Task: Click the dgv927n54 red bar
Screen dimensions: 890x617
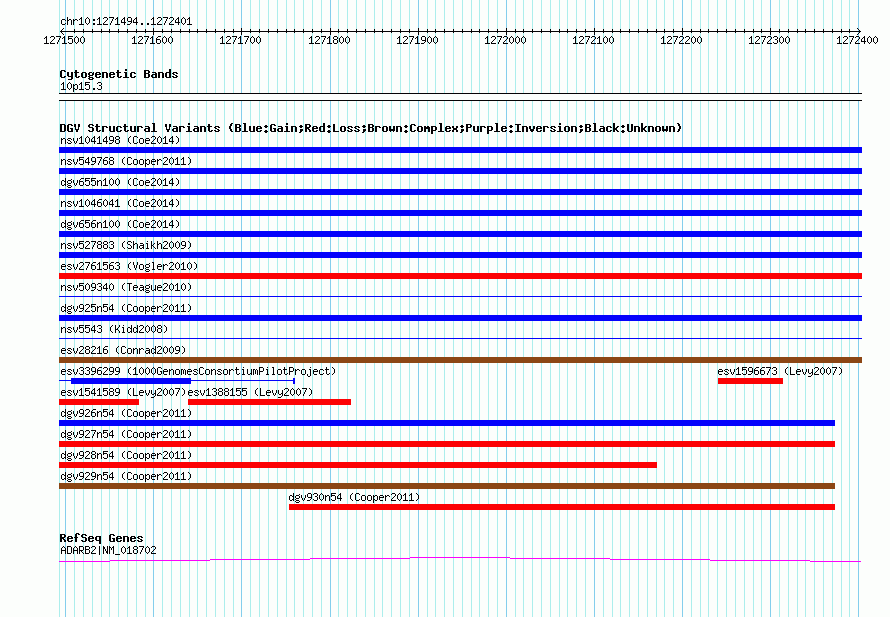Action: coord(447,444)
